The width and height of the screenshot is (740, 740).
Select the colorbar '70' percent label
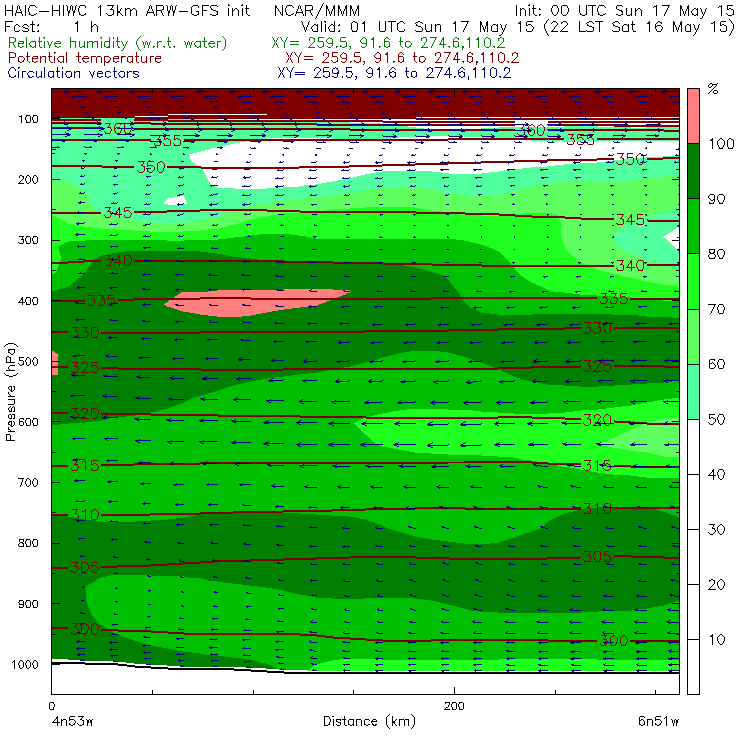716,309
